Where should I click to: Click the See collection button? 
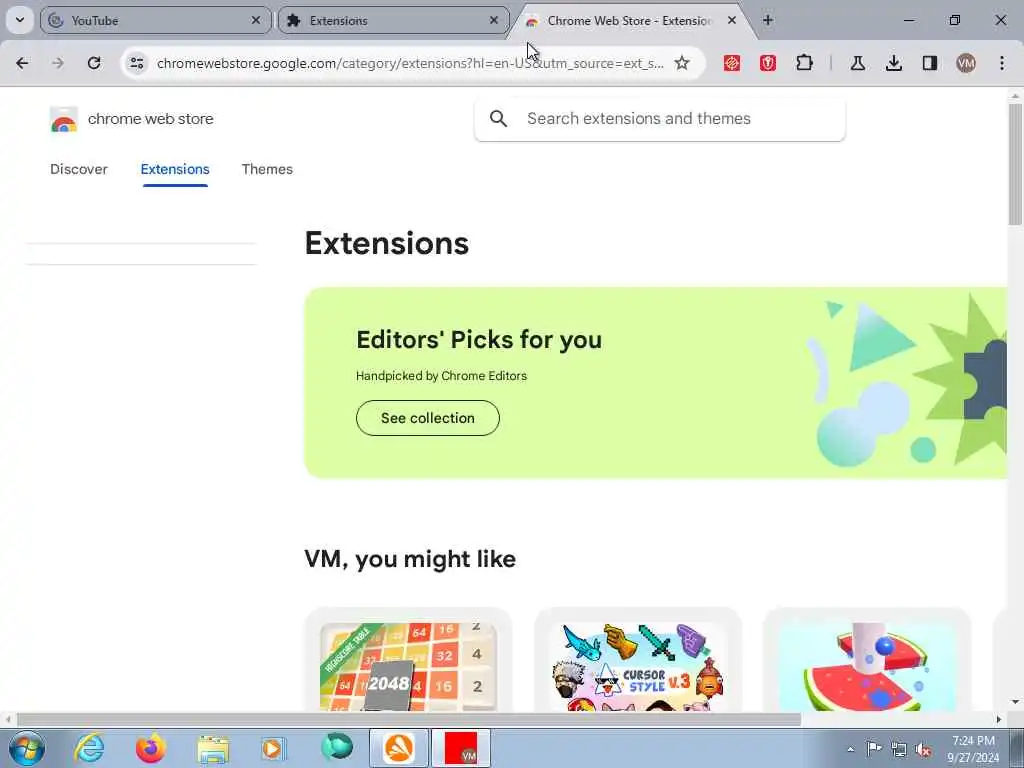pyautogui.click(x=428, y=418)
